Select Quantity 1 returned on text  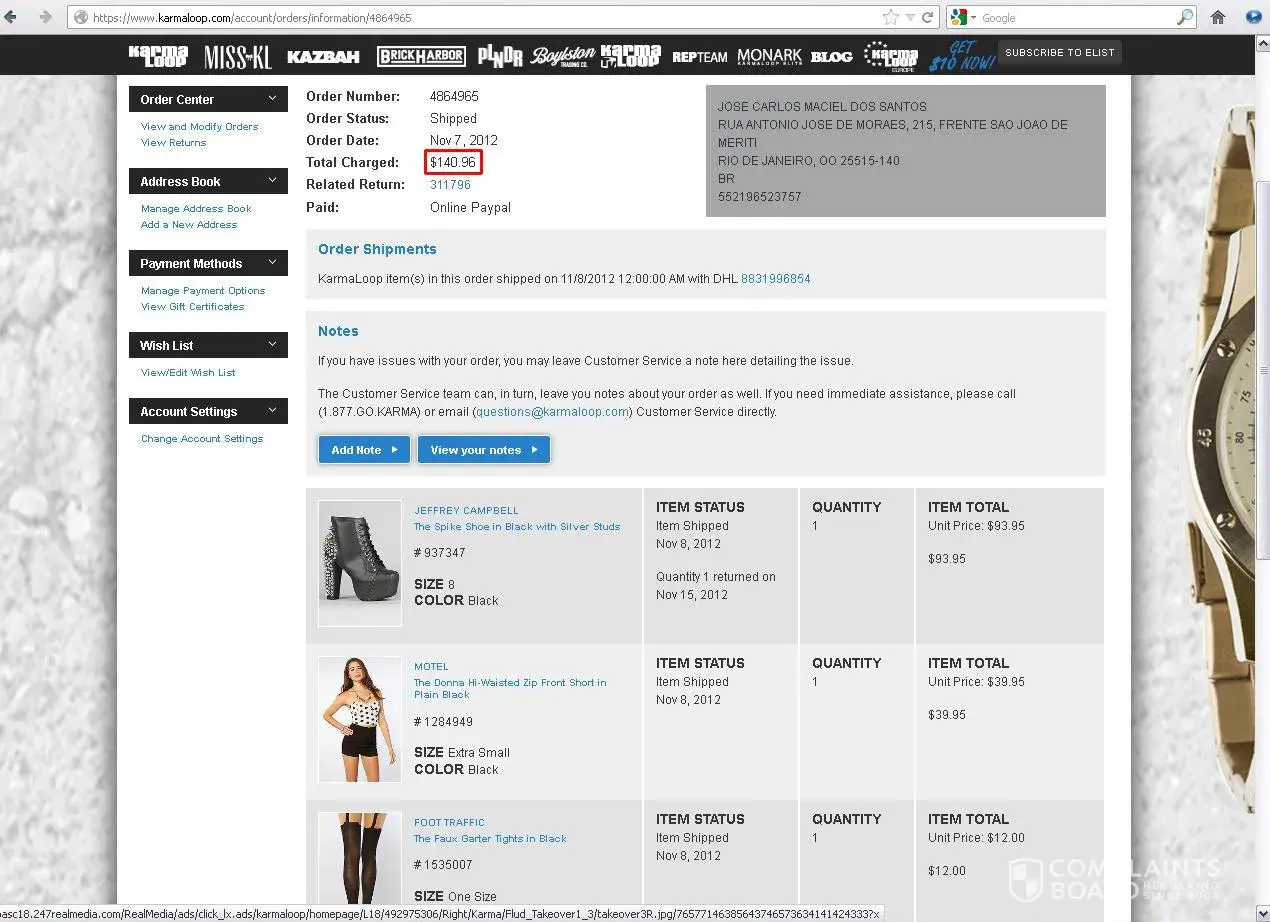[716, 577]
